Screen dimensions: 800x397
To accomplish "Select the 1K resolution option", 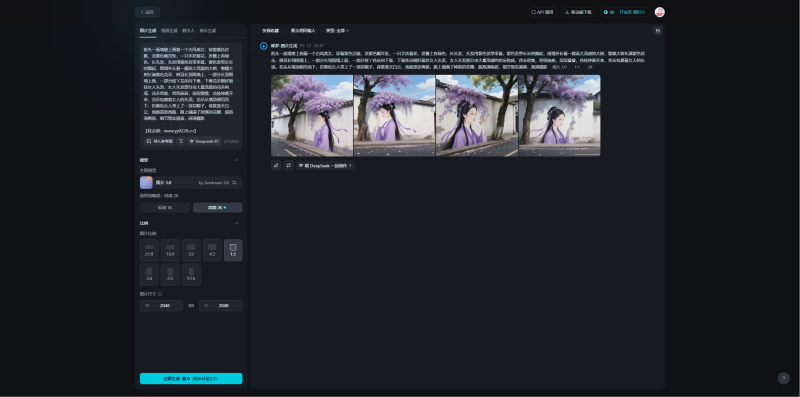I will click(x=165, y=208).
